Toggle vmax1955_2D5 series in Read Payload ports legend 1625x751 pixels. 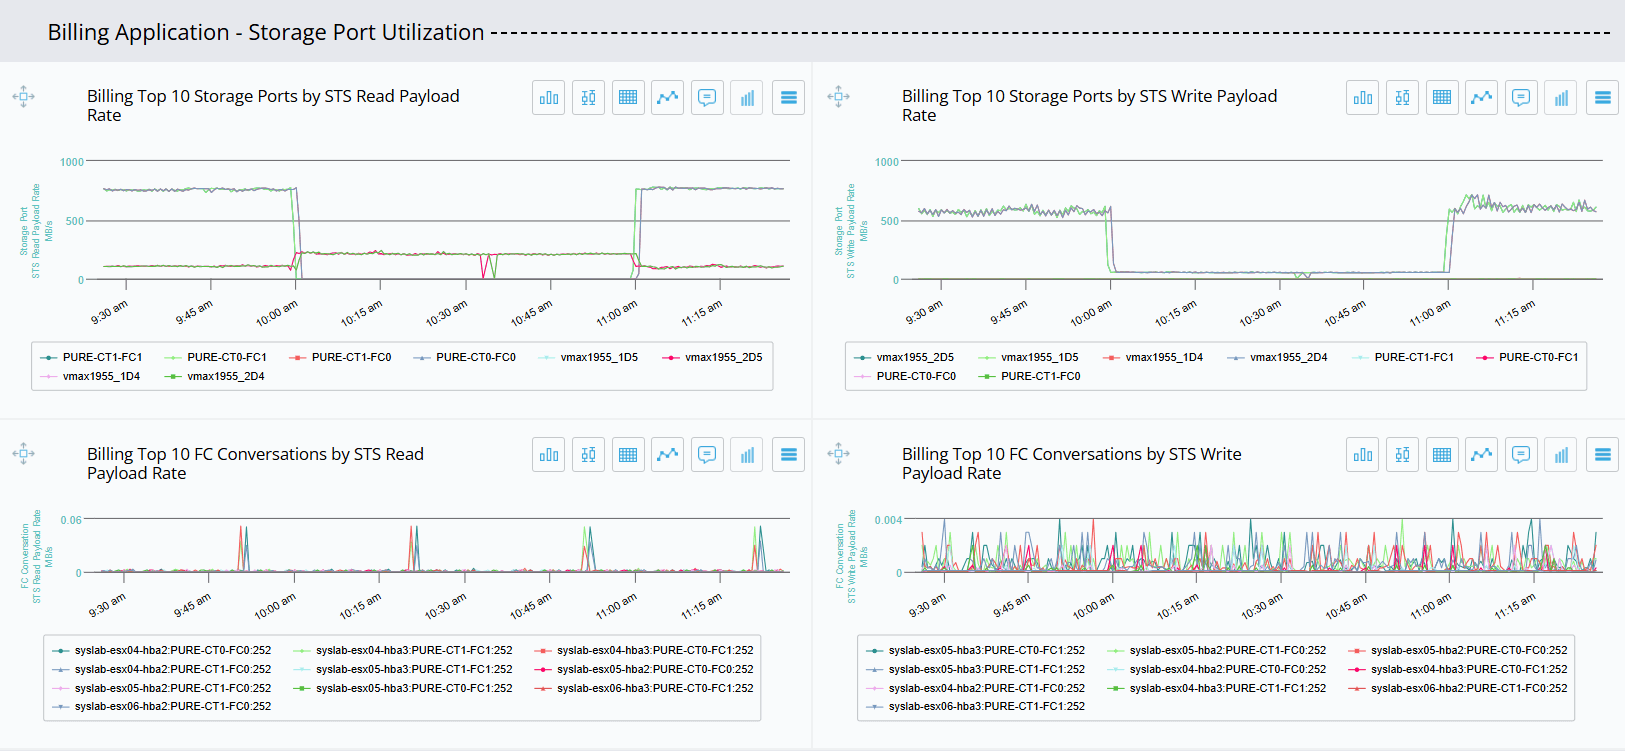click(x=713, y=357)
